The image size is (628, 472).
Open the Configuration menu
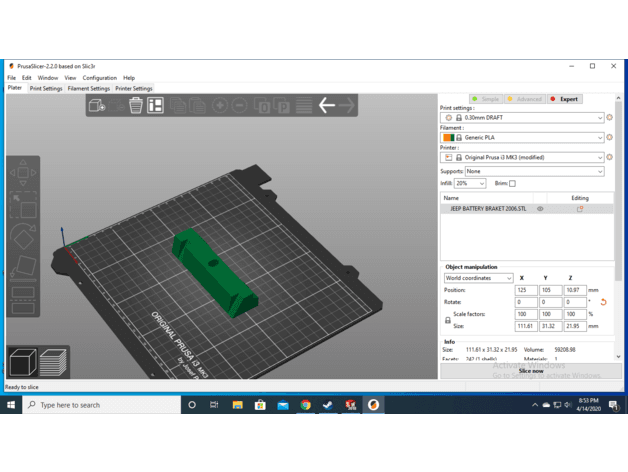point(100,78)
